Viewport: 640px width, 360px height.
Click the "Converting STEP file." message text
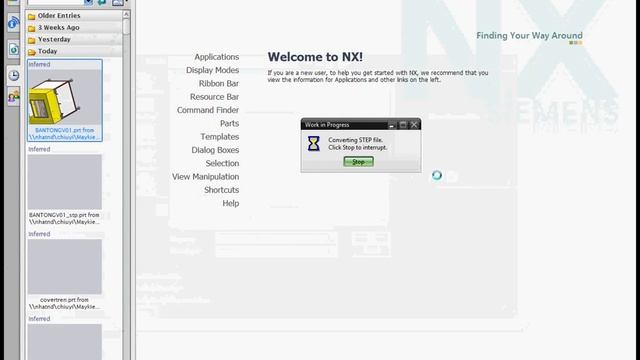pos(356,140)
